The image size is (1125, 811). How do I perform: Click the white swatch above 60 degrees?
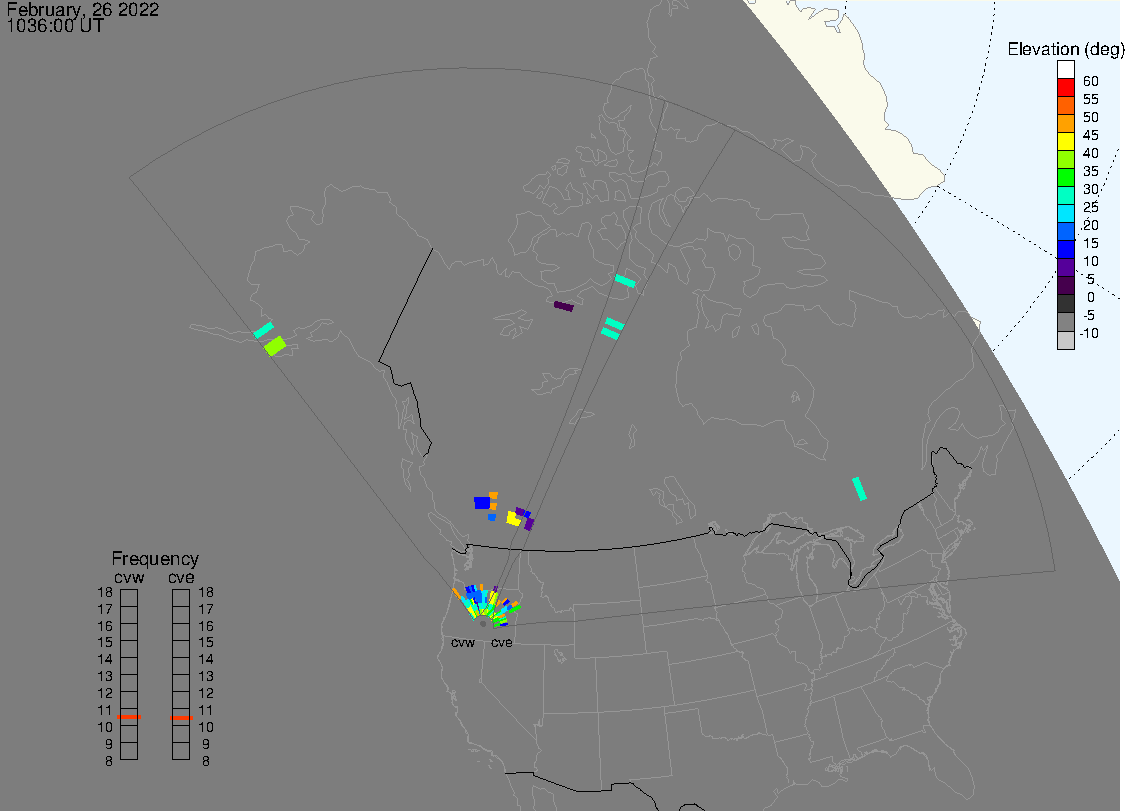coord(1065,70)
